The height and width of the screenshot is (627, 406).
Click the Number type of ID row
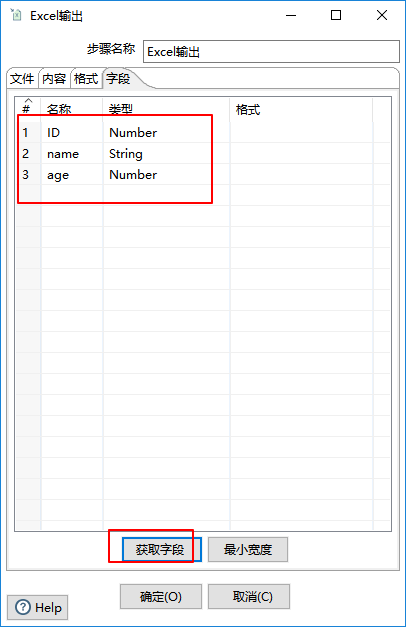[x=166, y=132]
